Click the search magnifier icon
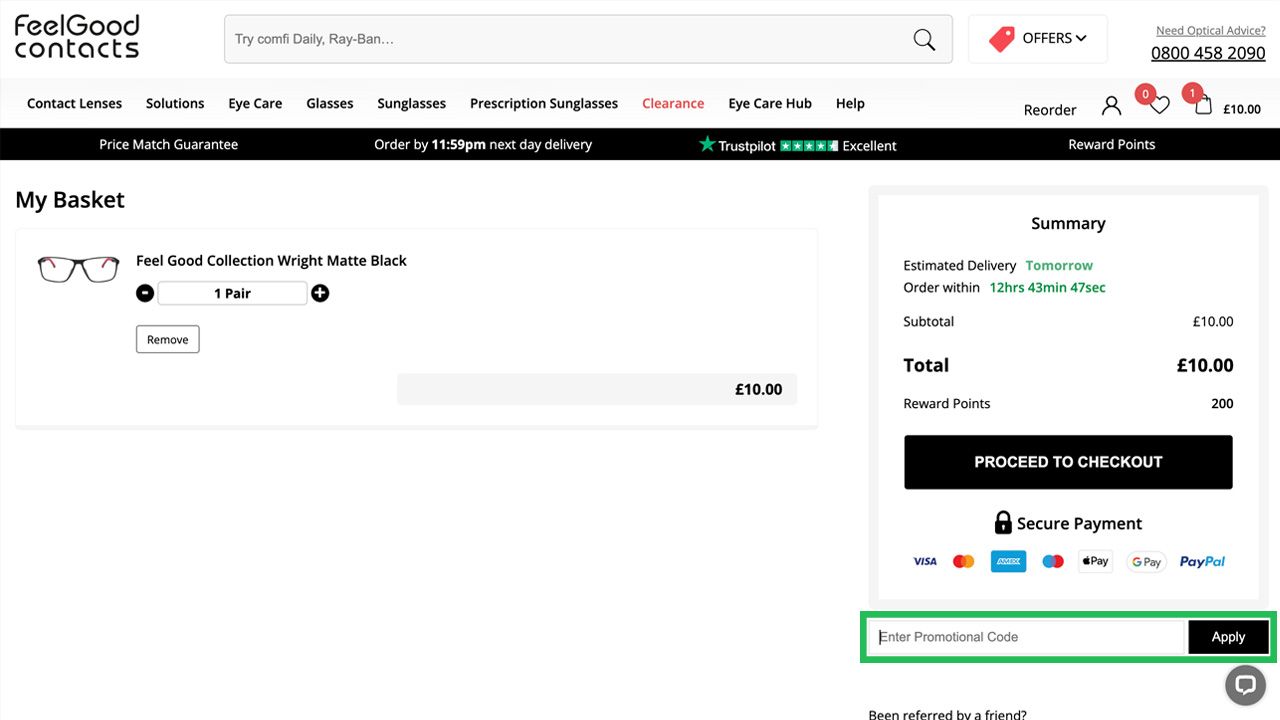Image resolution: width=1280 pixels, height=720 pixels. [924, 40]
